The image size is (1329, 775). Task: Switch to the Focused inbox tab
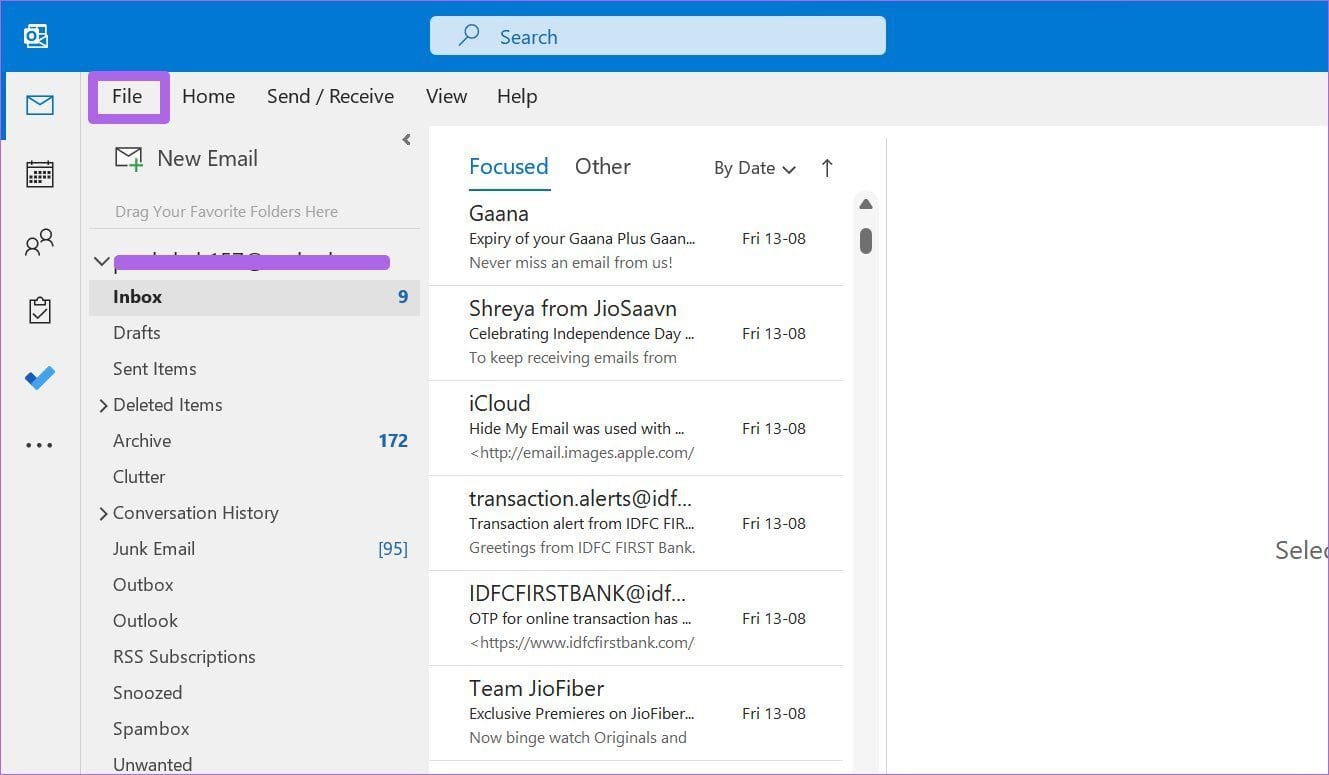coord(509,167)
